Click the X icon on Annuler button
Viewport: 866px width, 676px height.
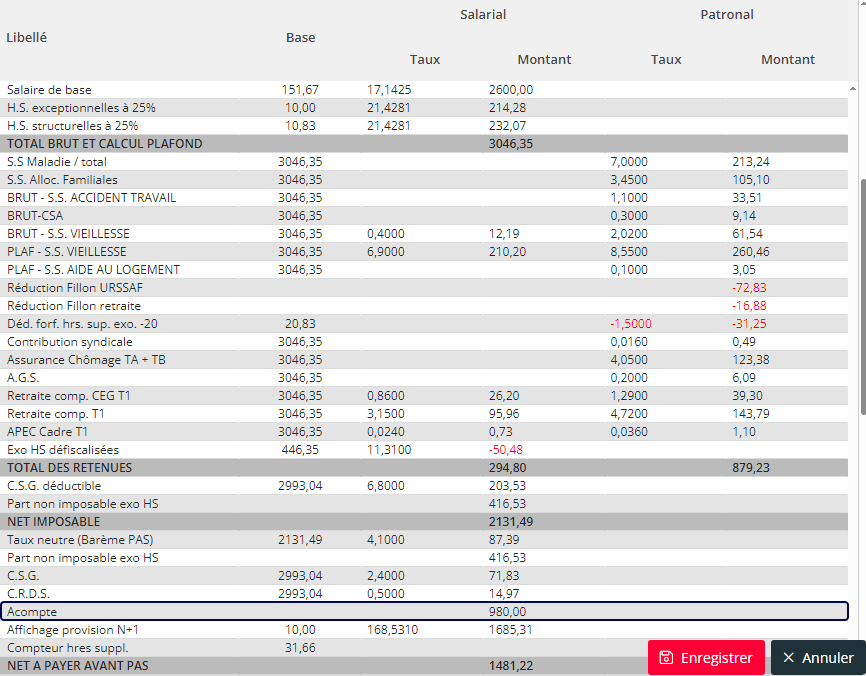[x=789, y=658]
